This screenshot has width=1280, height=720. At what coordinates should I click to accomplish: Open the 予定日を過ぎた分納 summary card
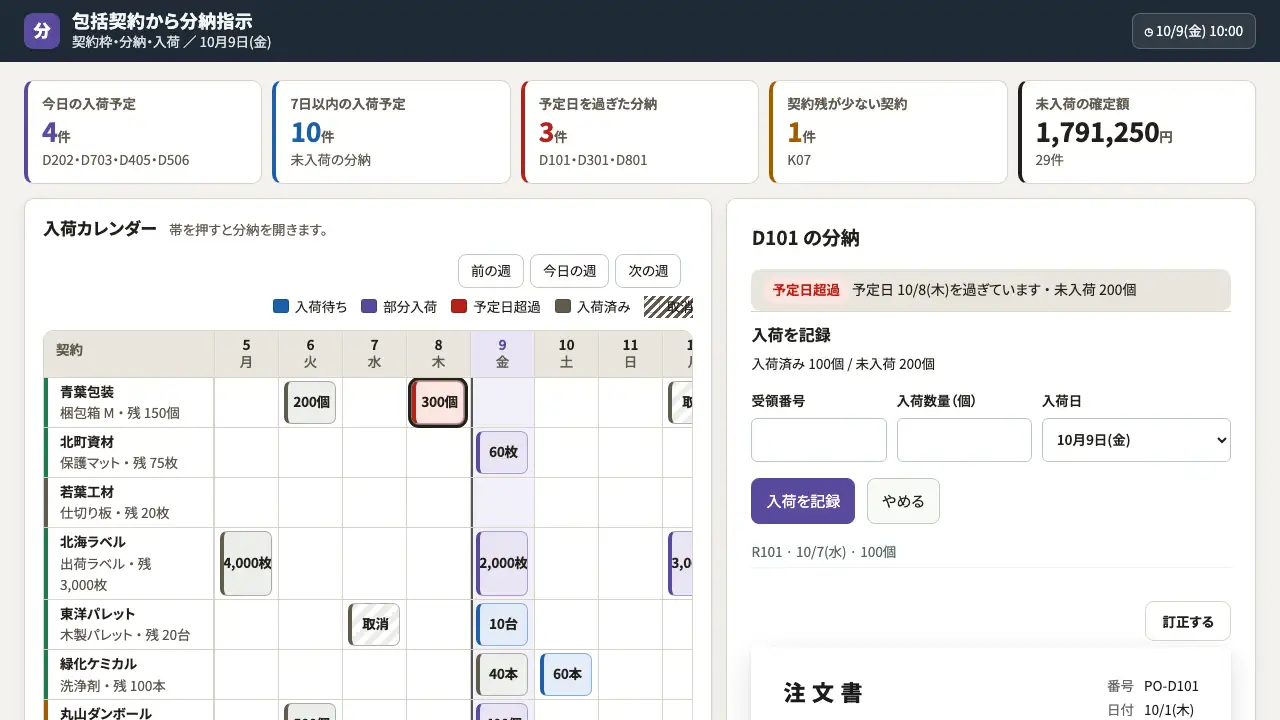(640, 132)
